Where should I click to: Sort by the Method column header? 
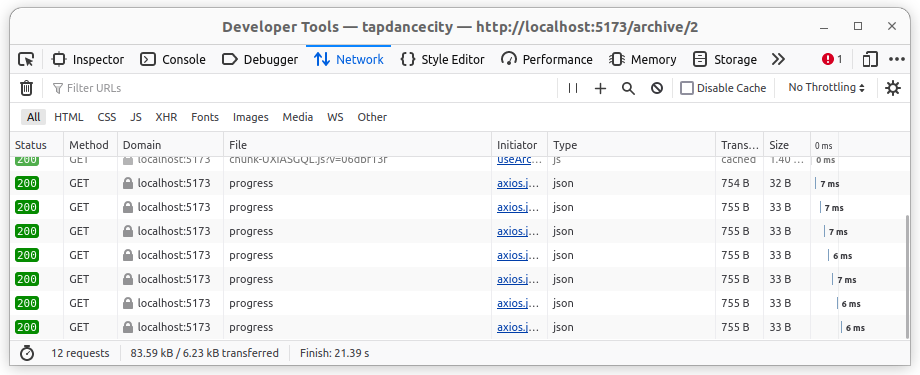pos(90,145)
